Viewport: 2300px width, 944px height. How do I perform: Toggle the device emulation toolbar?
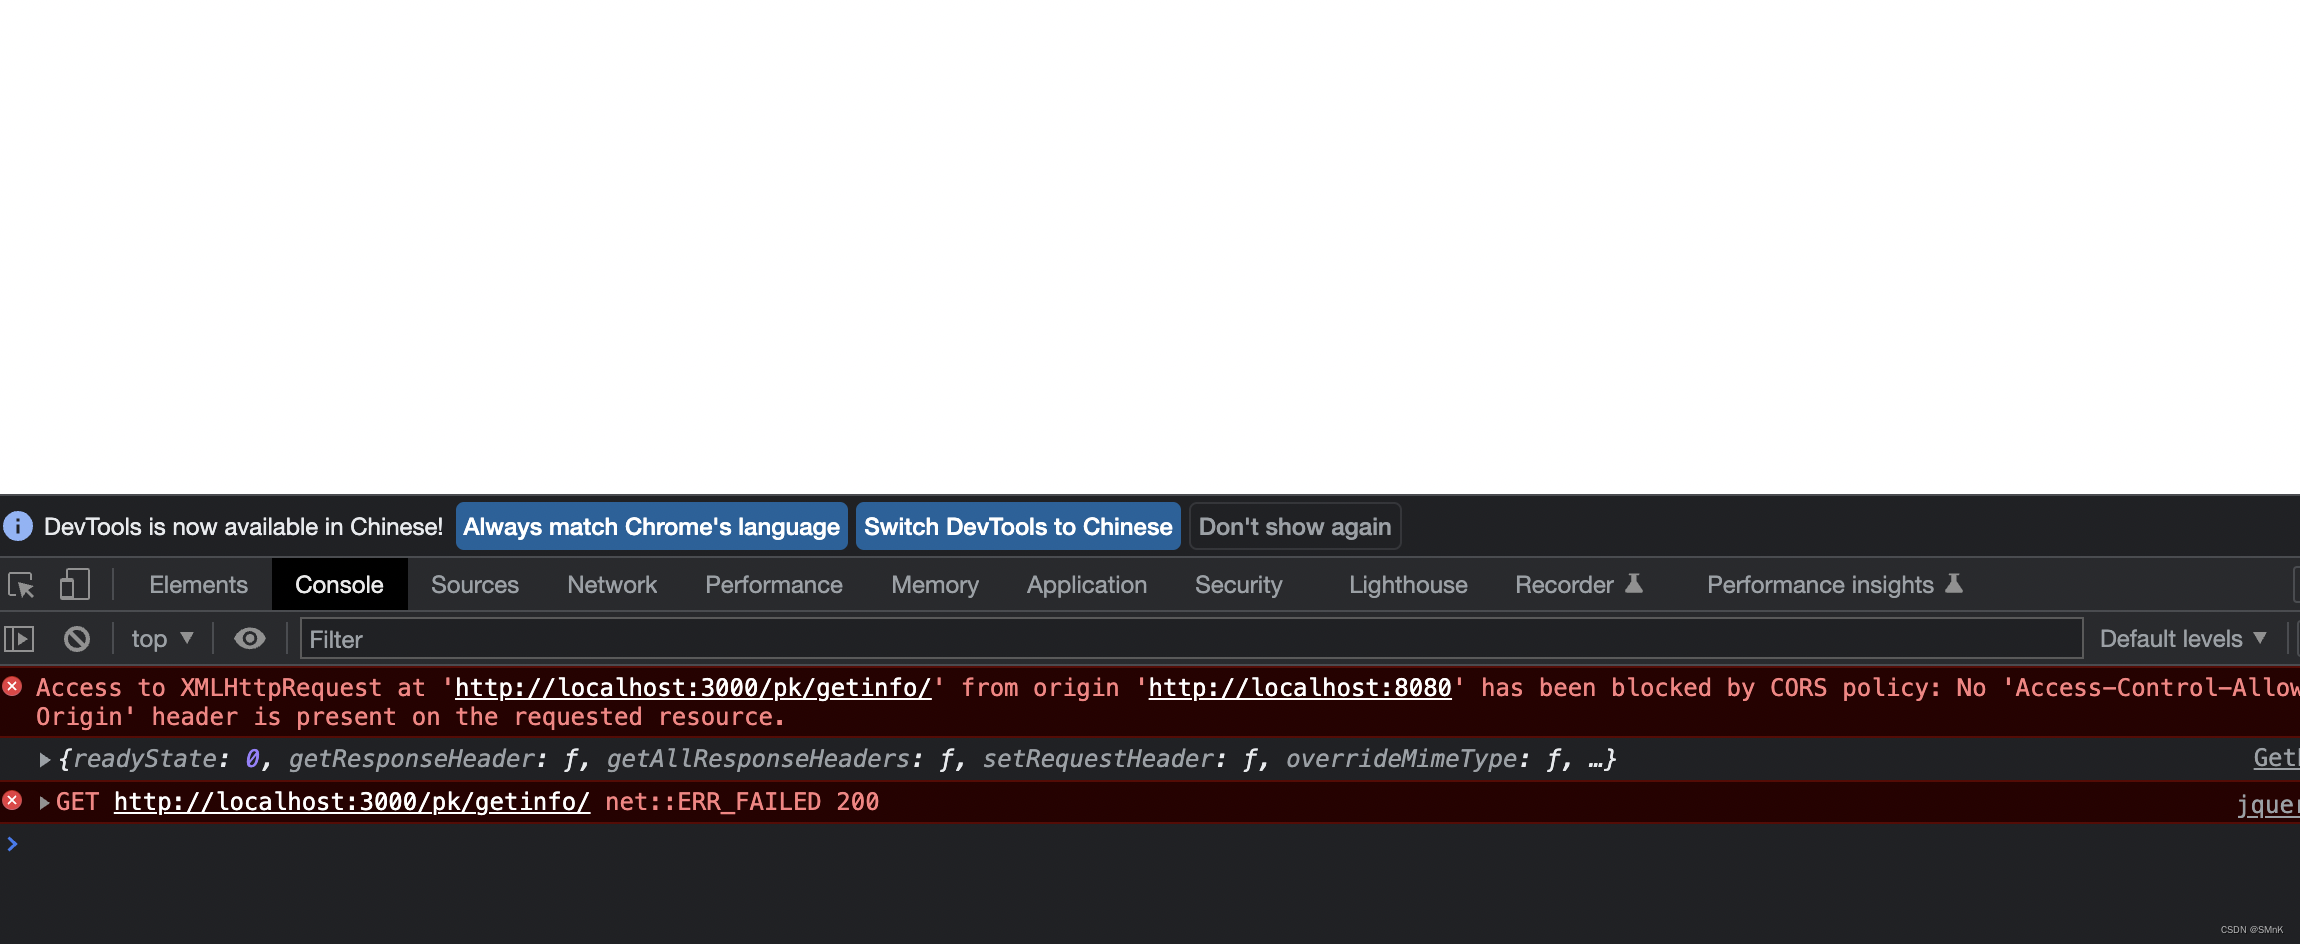[73, 584]
